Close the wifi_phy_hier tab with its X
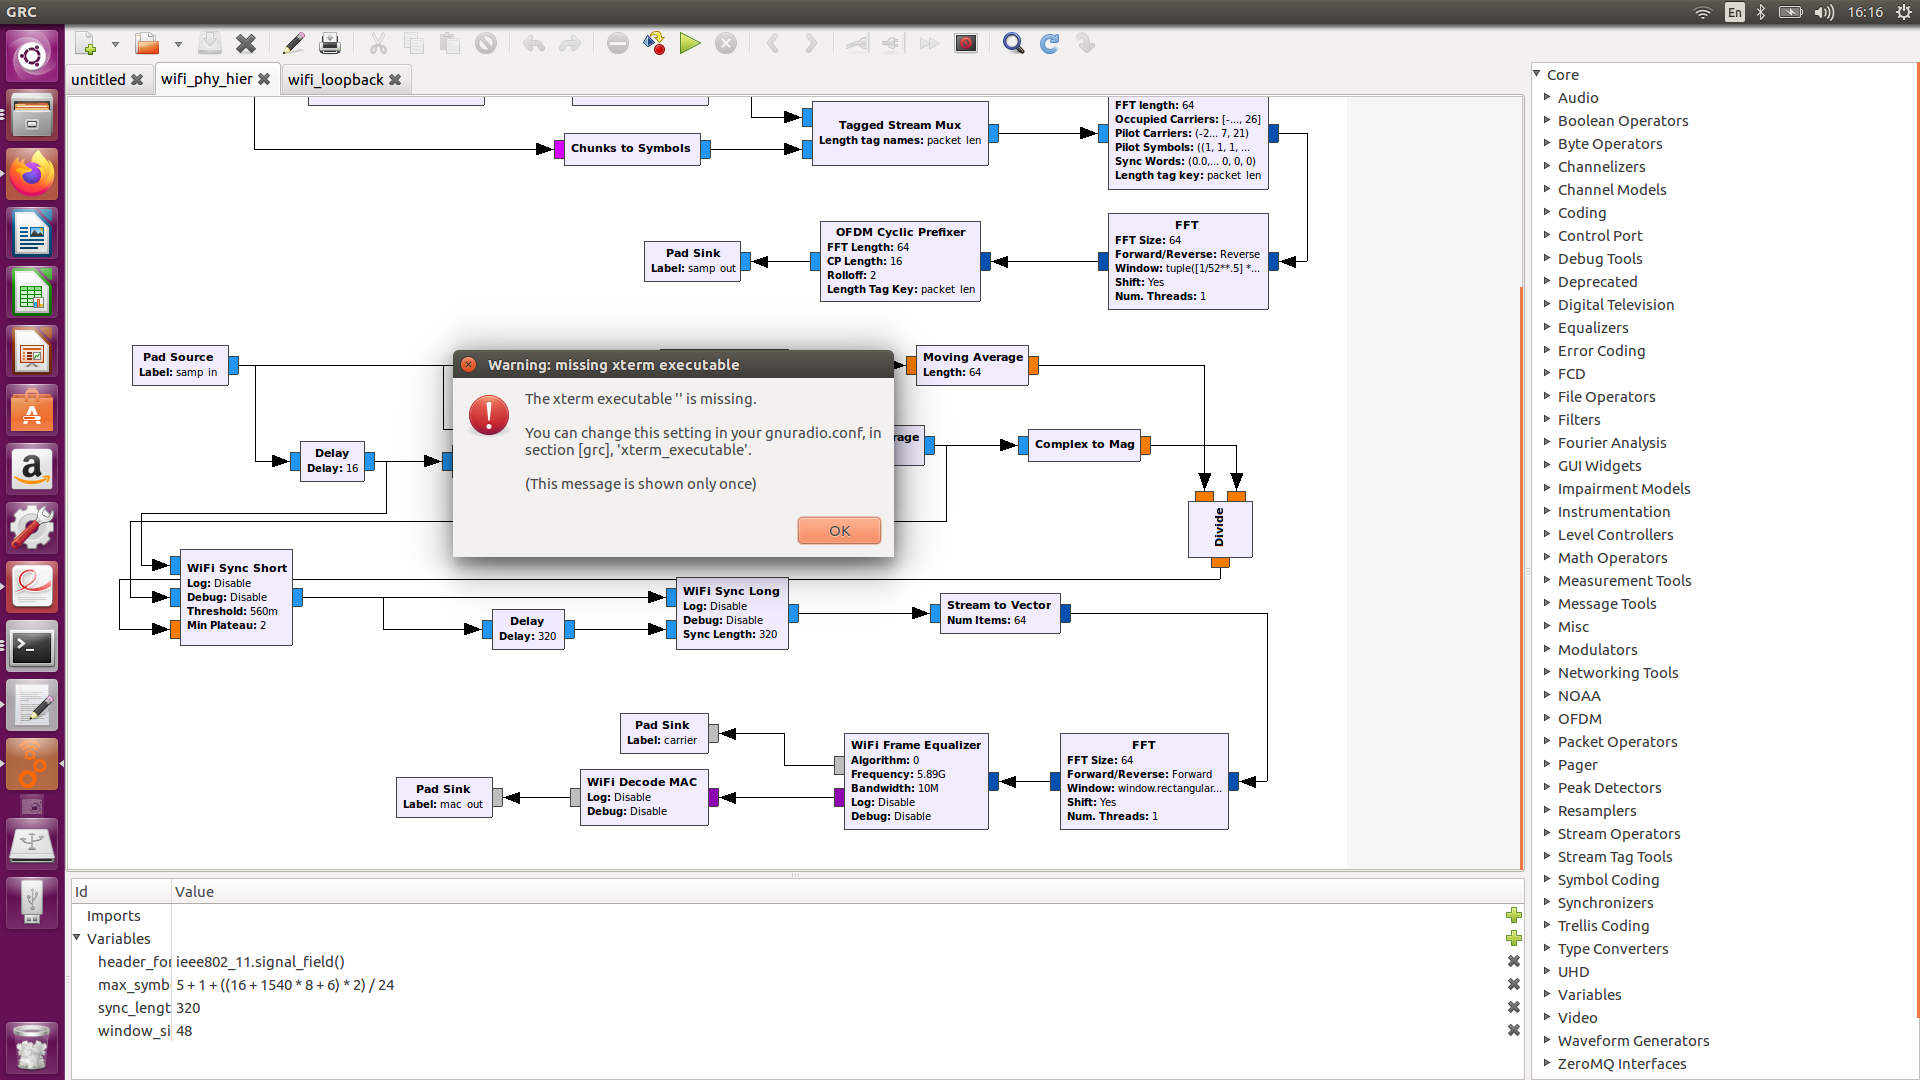The image size is (1920, 1080). tap(264, 79)
